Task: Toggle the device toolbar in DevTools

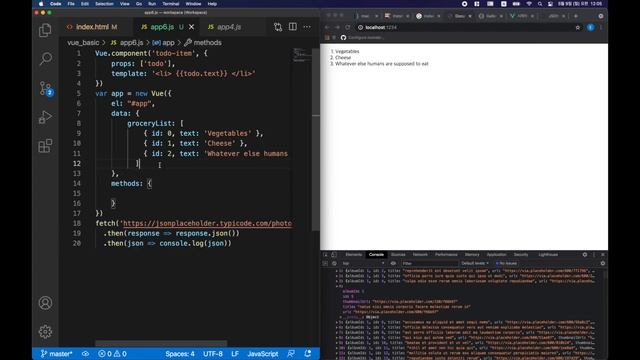Action: 334,255
